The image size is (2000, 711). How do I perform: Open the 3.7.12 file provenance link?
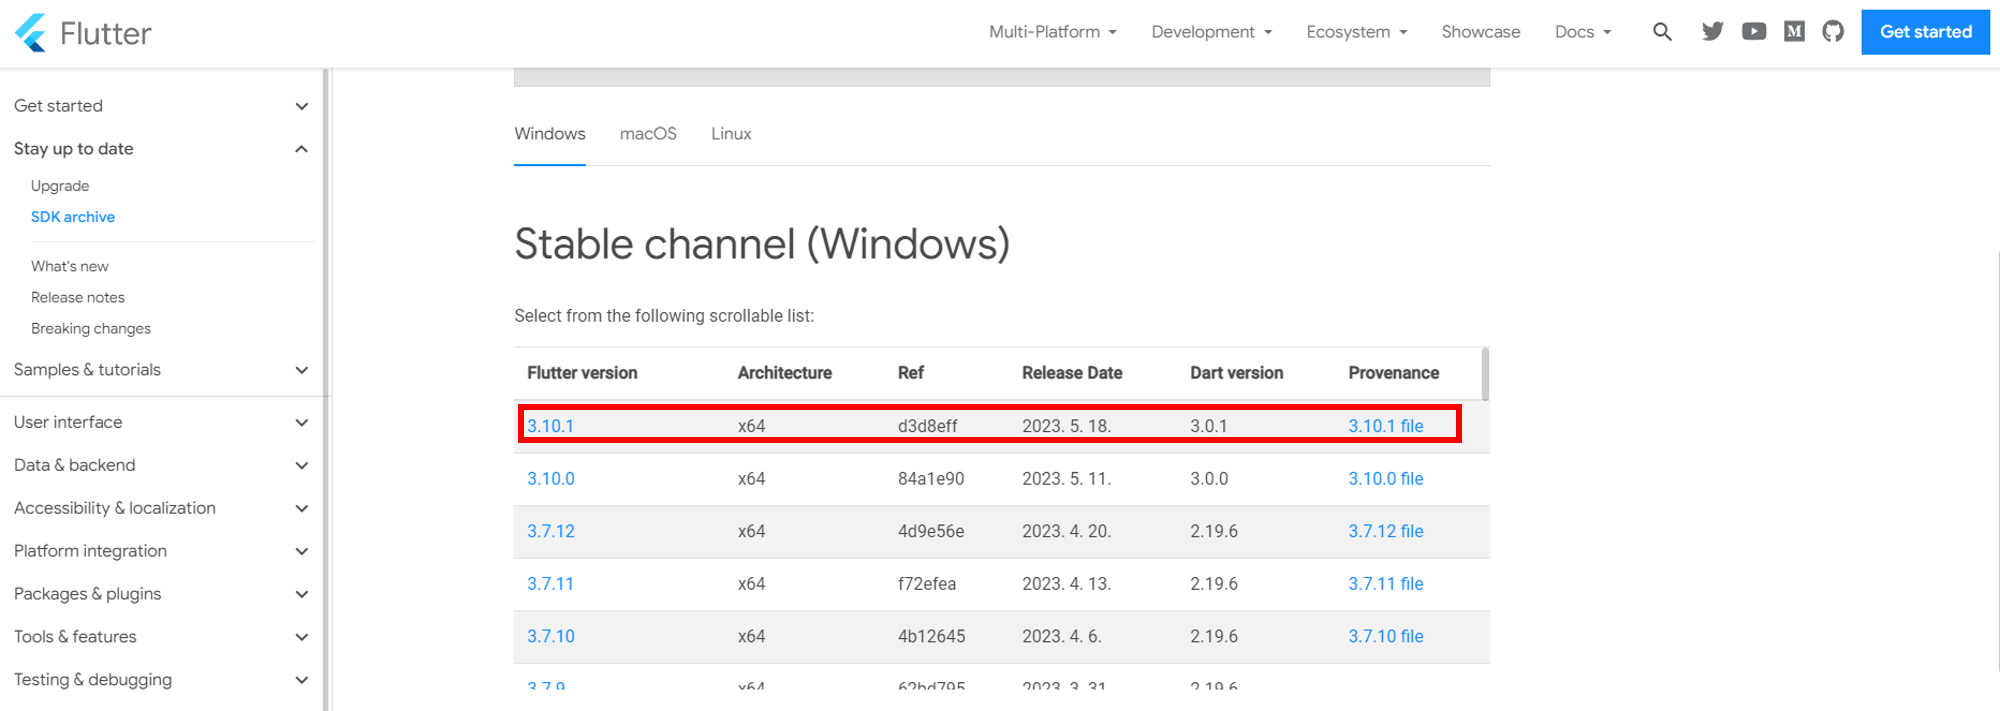coord(1386,532)
